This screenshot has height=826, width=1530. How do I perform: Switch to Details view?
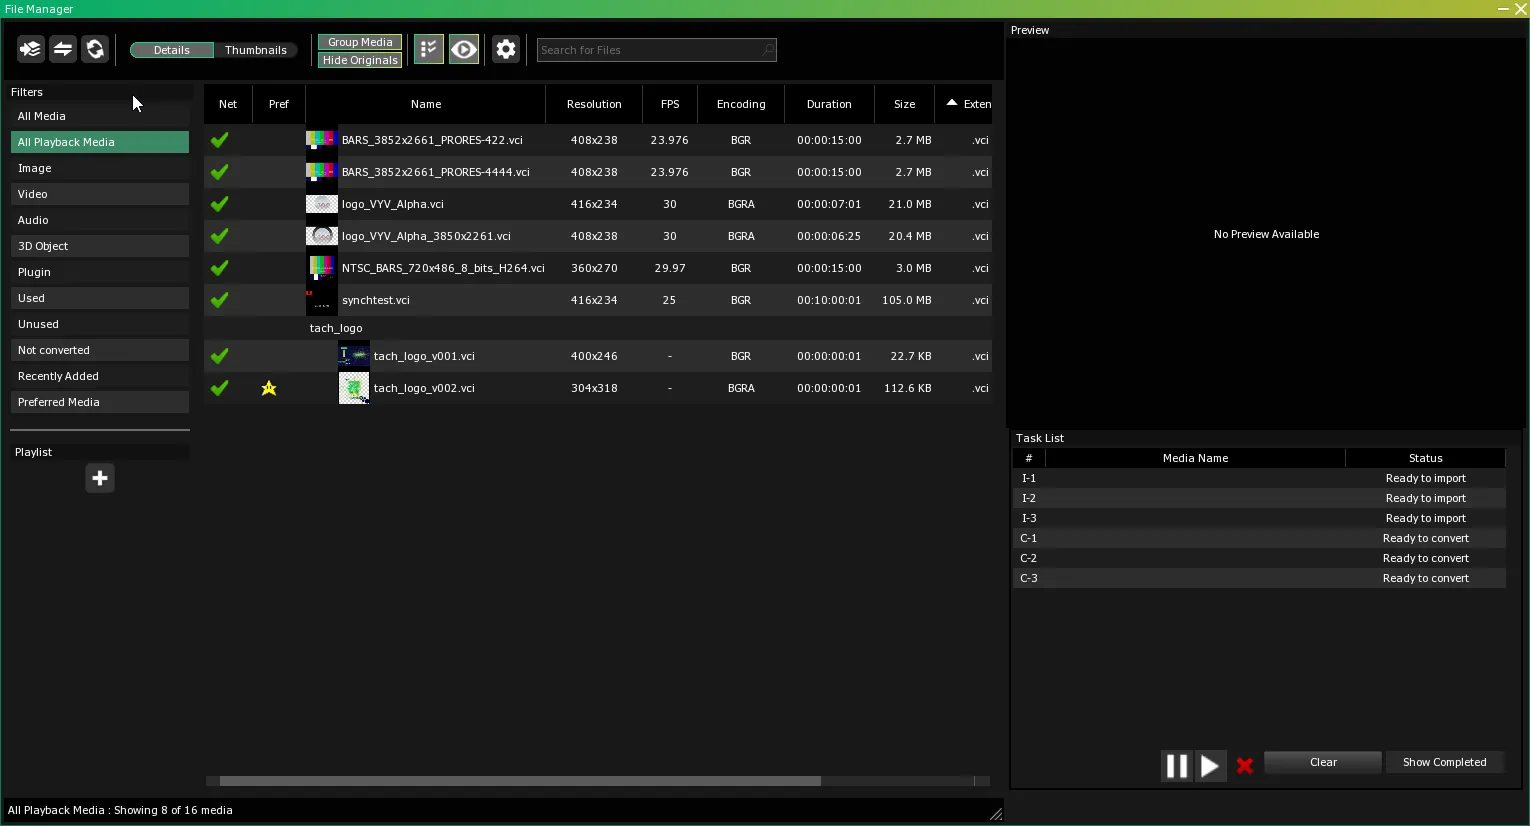click(172, 50)
